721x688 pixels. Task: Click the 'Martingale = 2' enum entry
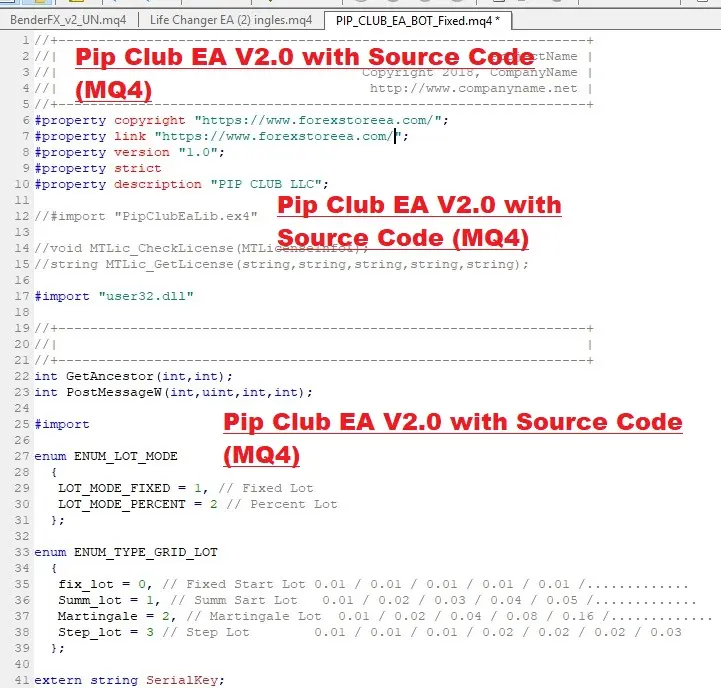[x=117, y=617]
